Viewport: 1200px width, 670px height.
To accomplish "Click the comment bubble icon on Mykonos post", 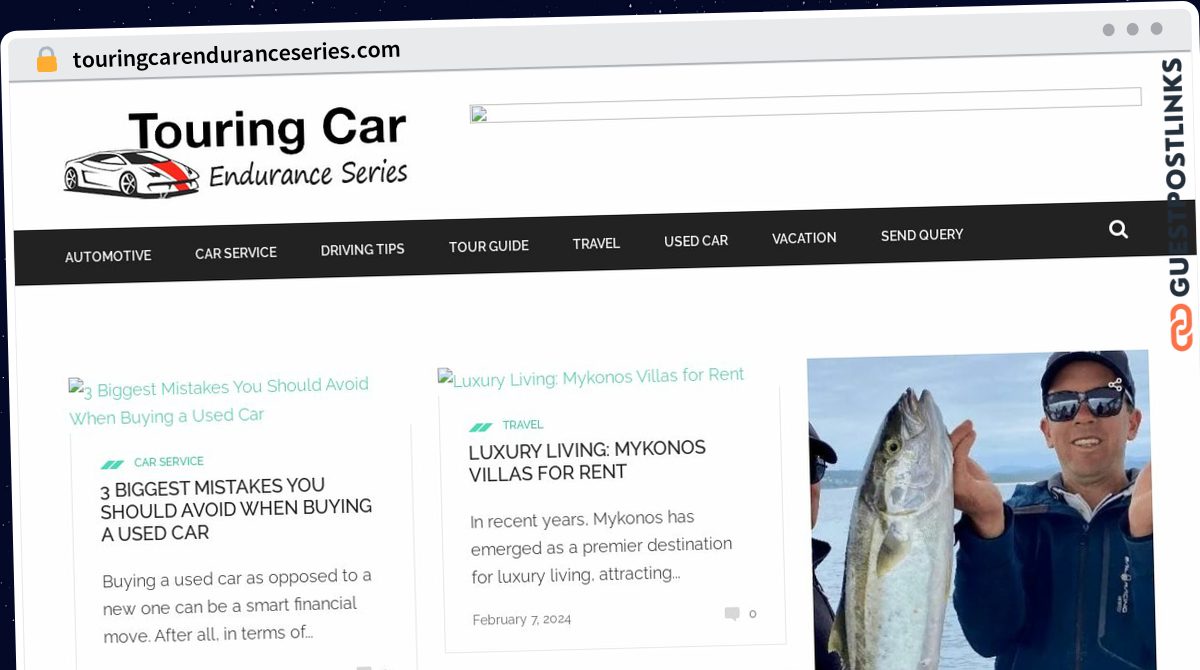I will (x=732, y=613).
